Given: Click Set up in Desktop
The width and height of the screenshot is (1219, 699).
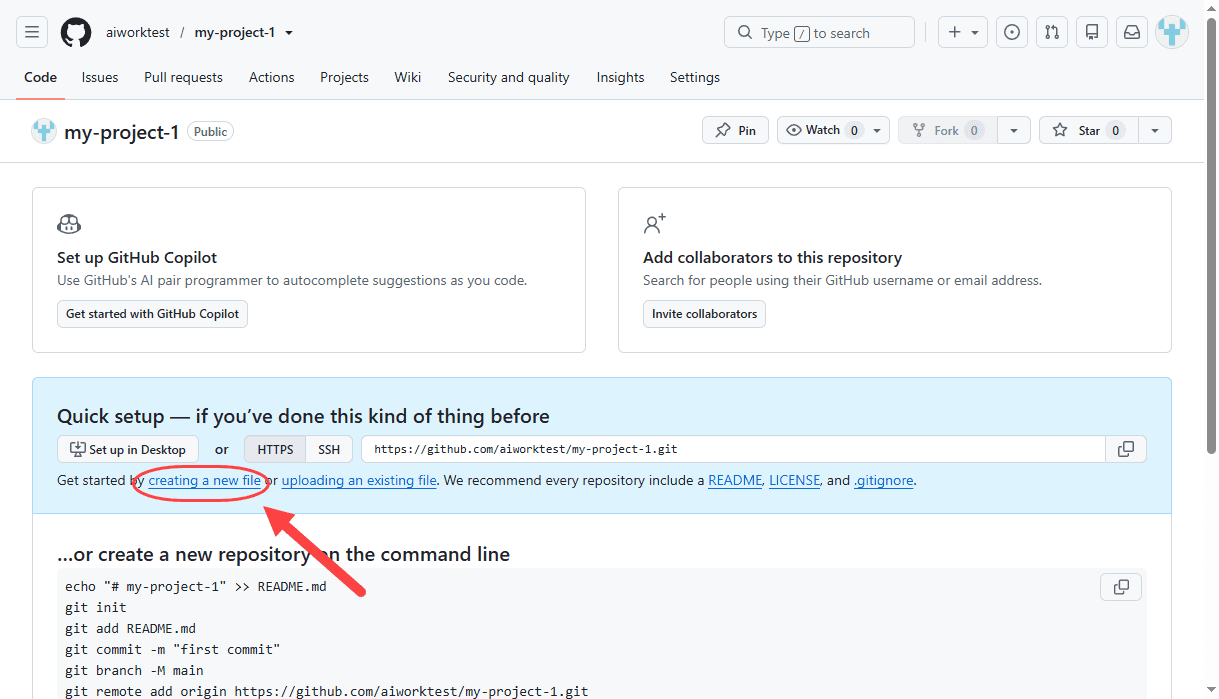Looking at the screenshot, I should [x=128, y=449].
